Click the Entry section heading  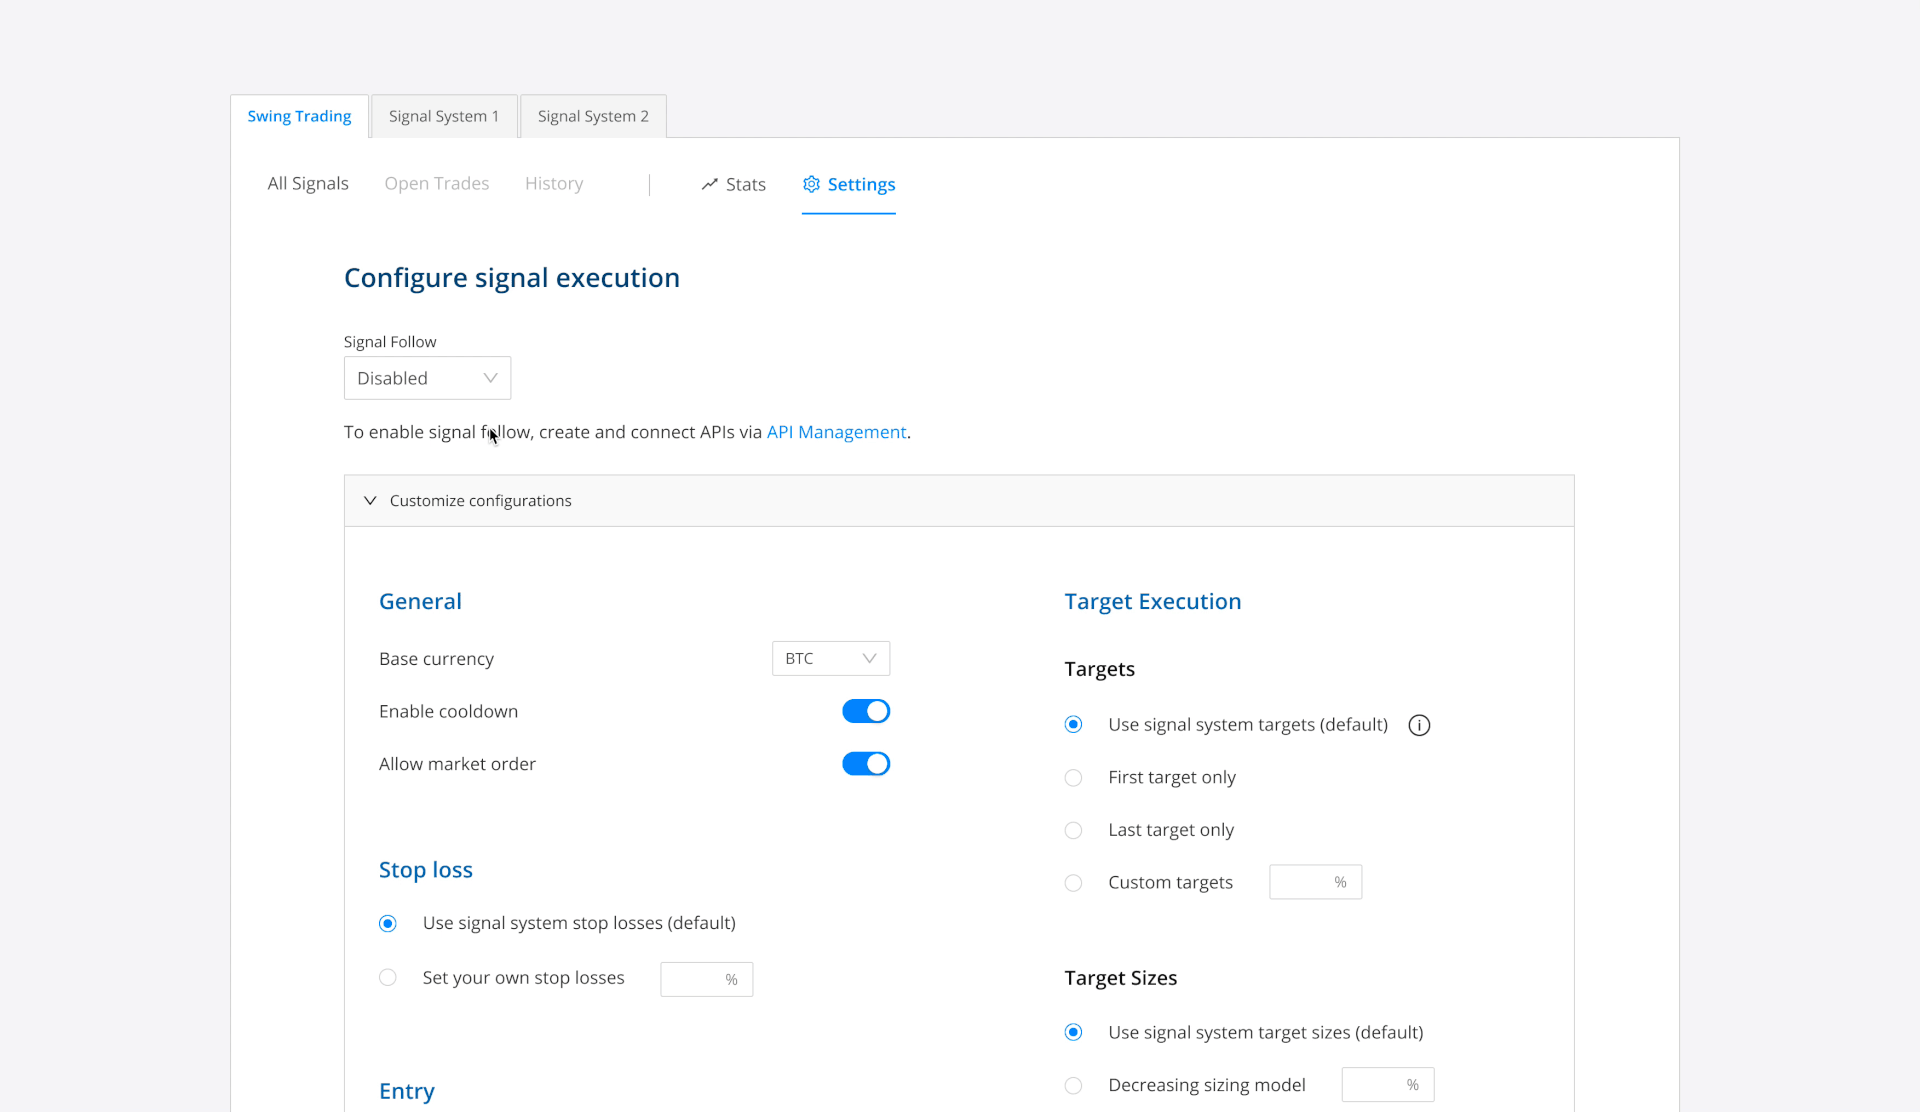coord(407,1091)
